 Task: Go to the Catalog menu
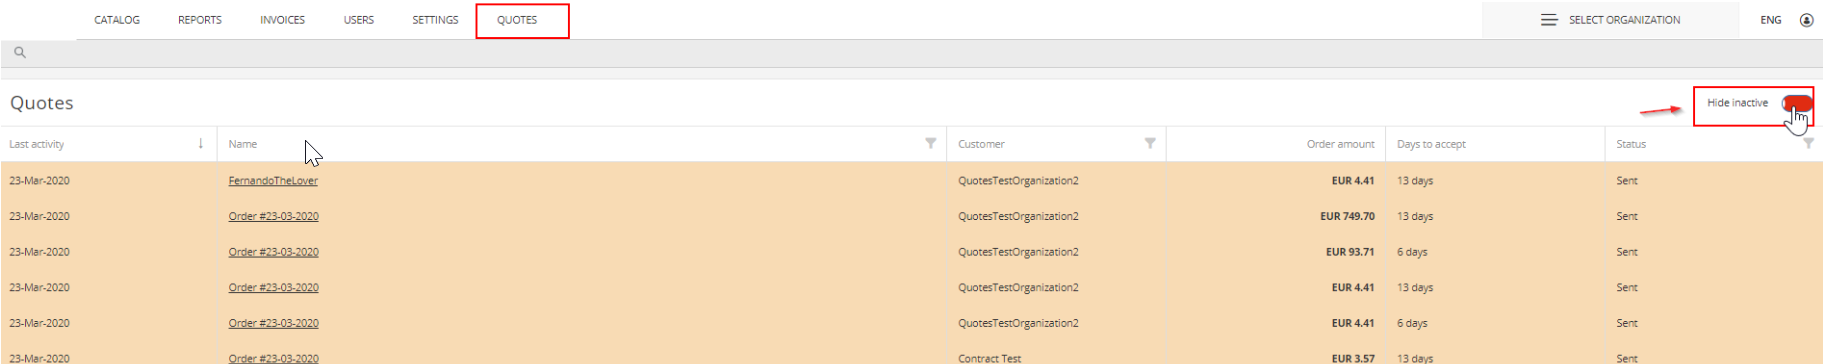click(x=117, y=20)
